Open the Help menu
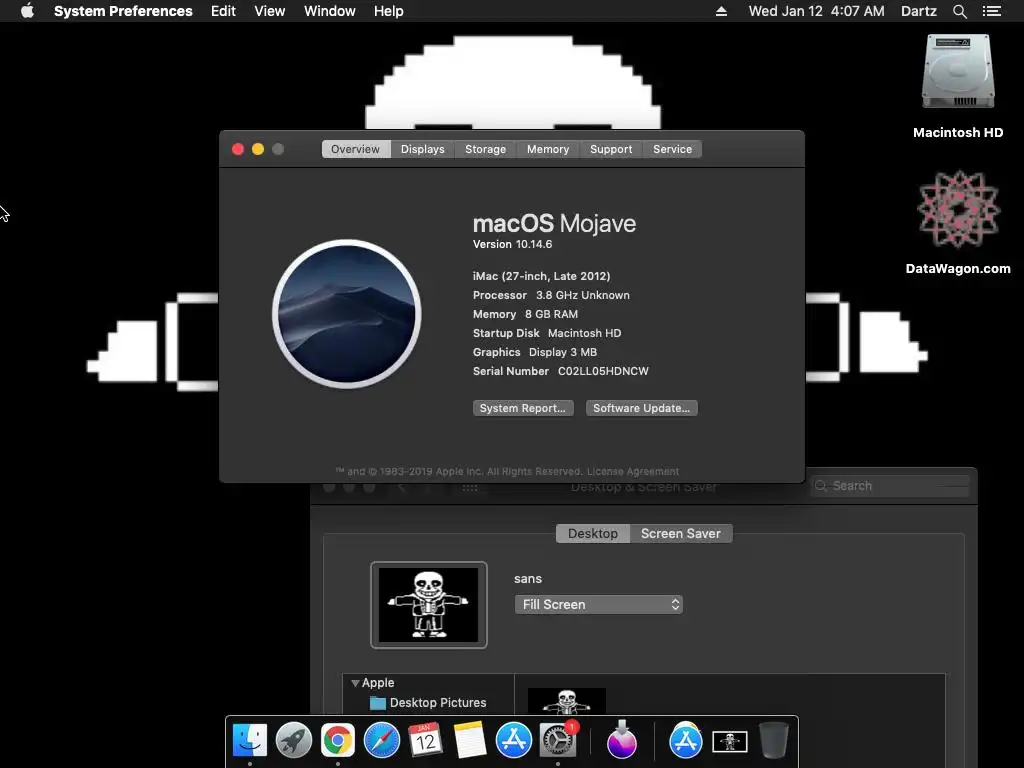 click(x=389, y=11)
